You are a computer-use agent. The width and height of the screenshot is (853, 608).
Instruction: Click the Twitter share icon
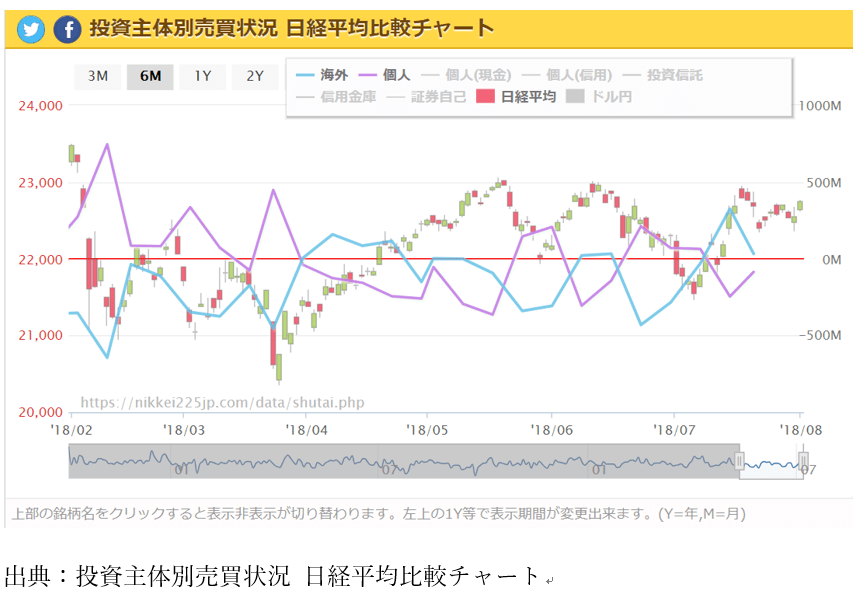(31, 29)
